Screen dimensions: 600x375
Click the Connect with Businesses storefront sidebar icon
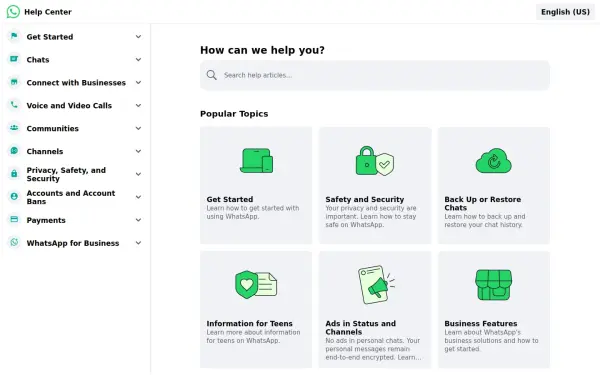point(14,82)
